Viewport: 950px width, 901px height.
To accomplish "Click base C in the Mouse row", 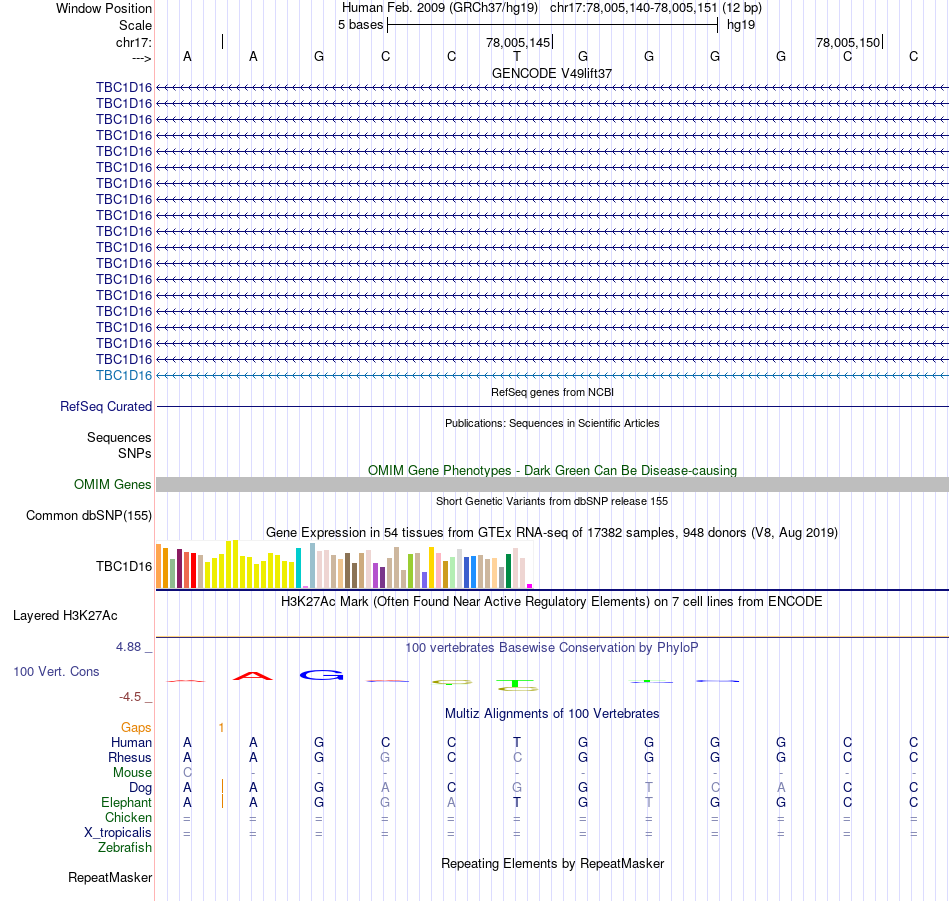I will (x=187, y=773).
